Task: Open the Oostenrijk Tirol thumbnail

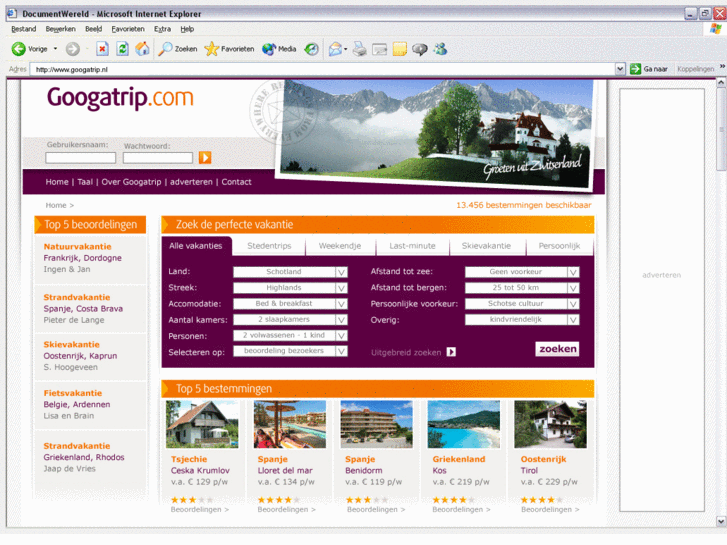Action: tap(550, 424)
